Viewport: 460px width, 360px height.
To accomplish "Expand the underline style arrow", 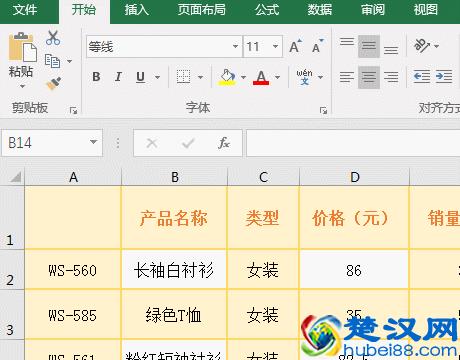I will point(157,77).
